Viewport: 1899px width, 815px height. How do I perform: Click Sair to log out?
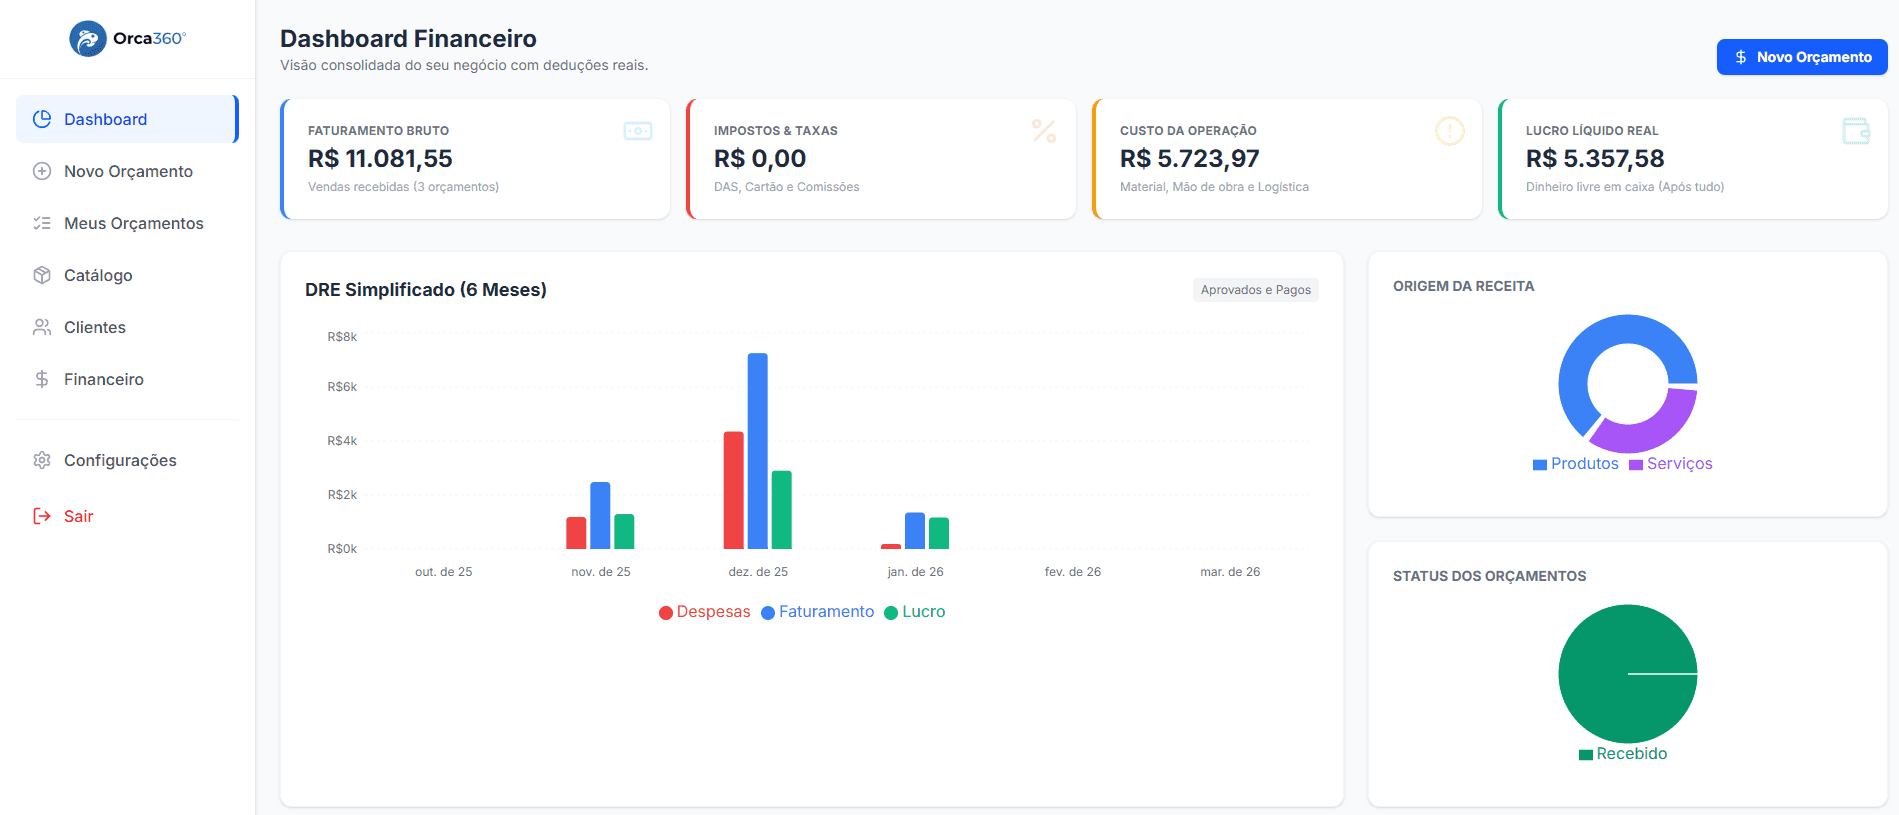coord(127,516)
